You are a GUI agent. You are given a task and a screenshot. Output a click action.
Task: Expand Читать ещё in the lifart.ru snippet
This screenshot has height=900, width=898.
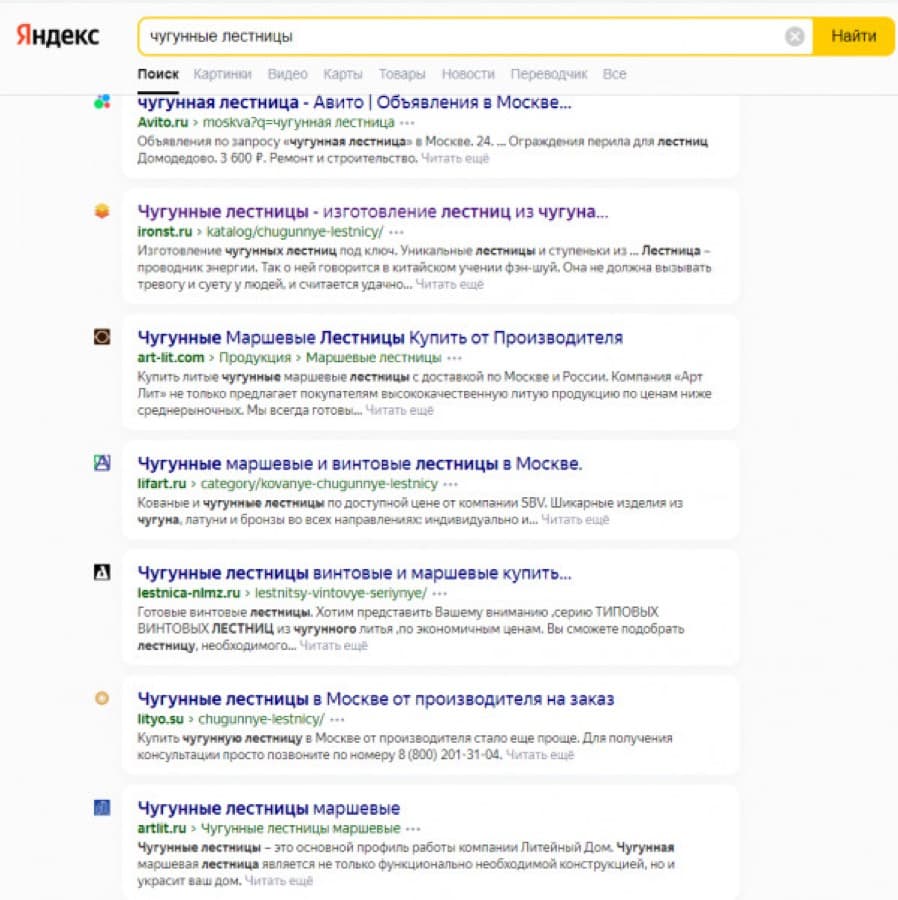(575, 519)
